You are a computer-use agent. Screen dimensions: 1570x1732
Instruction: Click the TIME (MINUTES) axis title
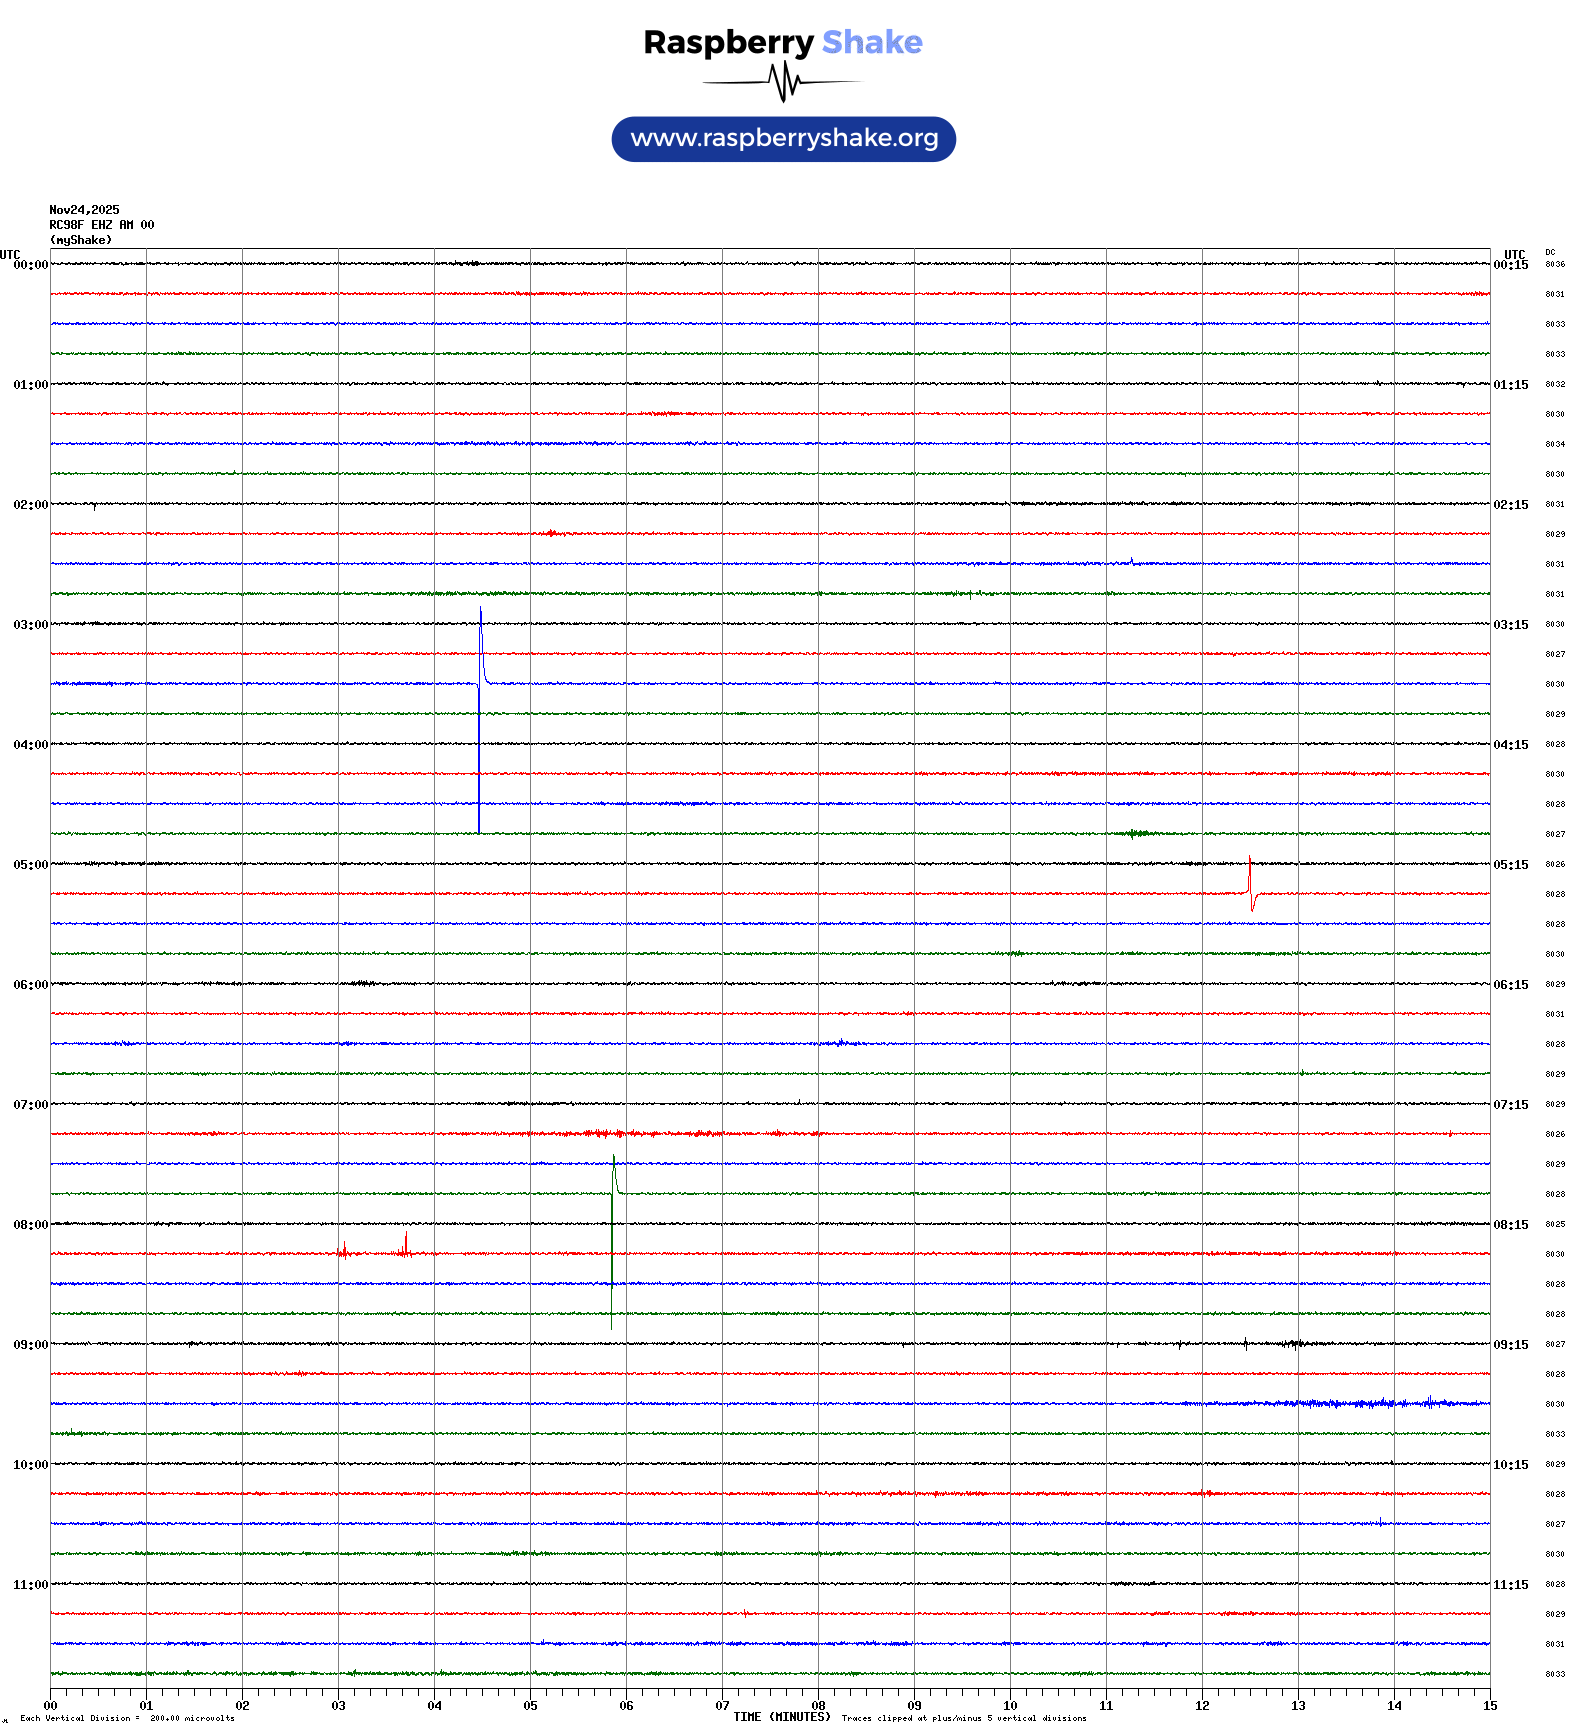click(781, 1717)
